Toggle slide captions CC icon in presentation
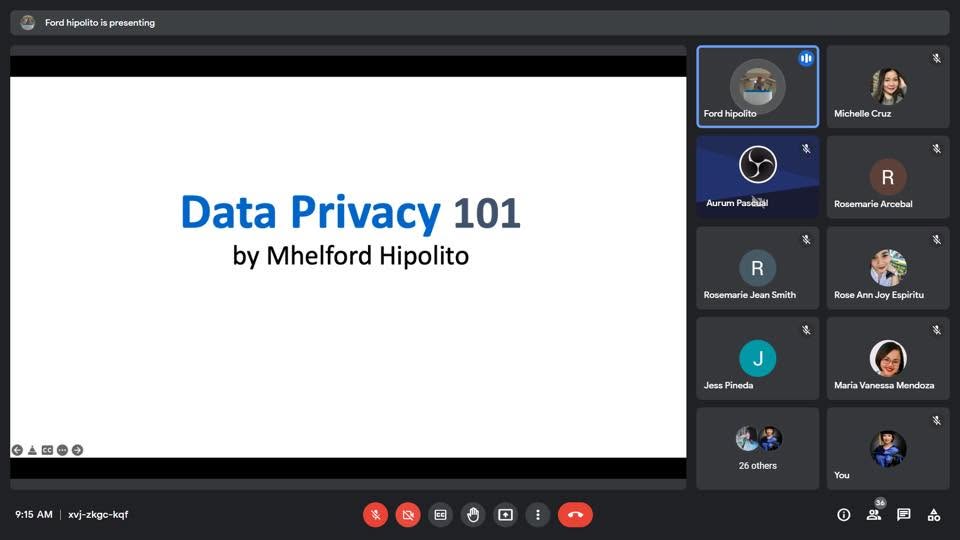 (47, 450)
